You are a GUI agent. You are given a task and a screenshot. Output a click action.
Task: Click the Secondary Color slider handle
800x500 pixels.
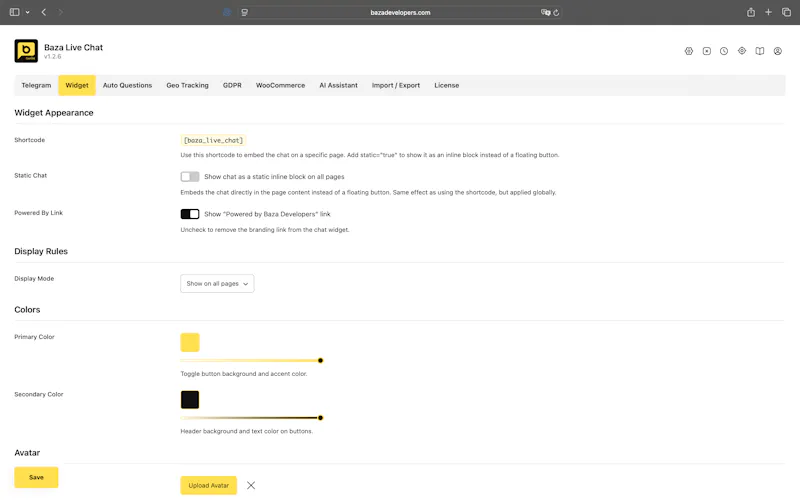[320, 418]
